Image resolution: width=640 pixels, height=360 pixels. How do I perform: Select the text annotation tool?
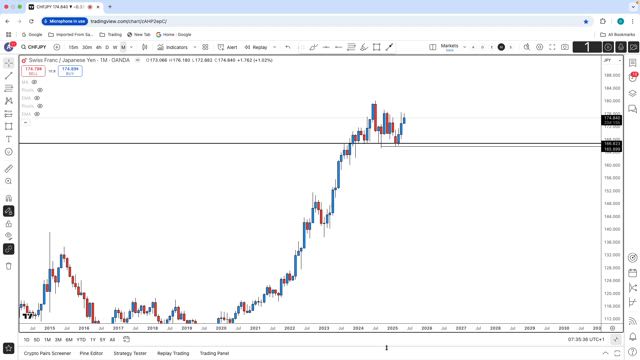tap(9, 139)
